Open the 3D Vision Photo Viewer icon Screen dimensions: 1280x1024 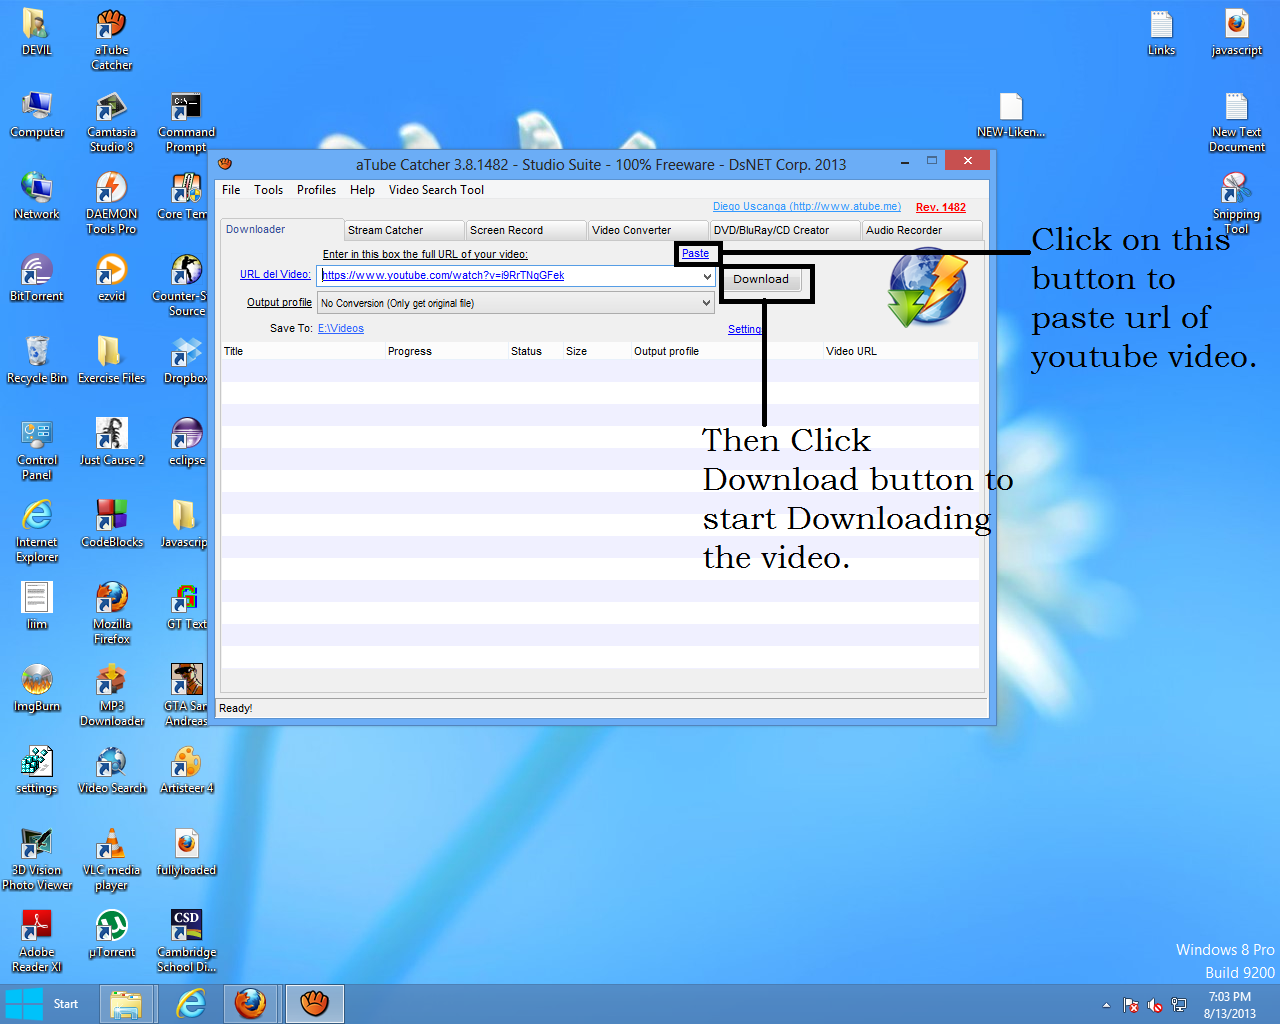pyautogui.click(x=37, y=860)
